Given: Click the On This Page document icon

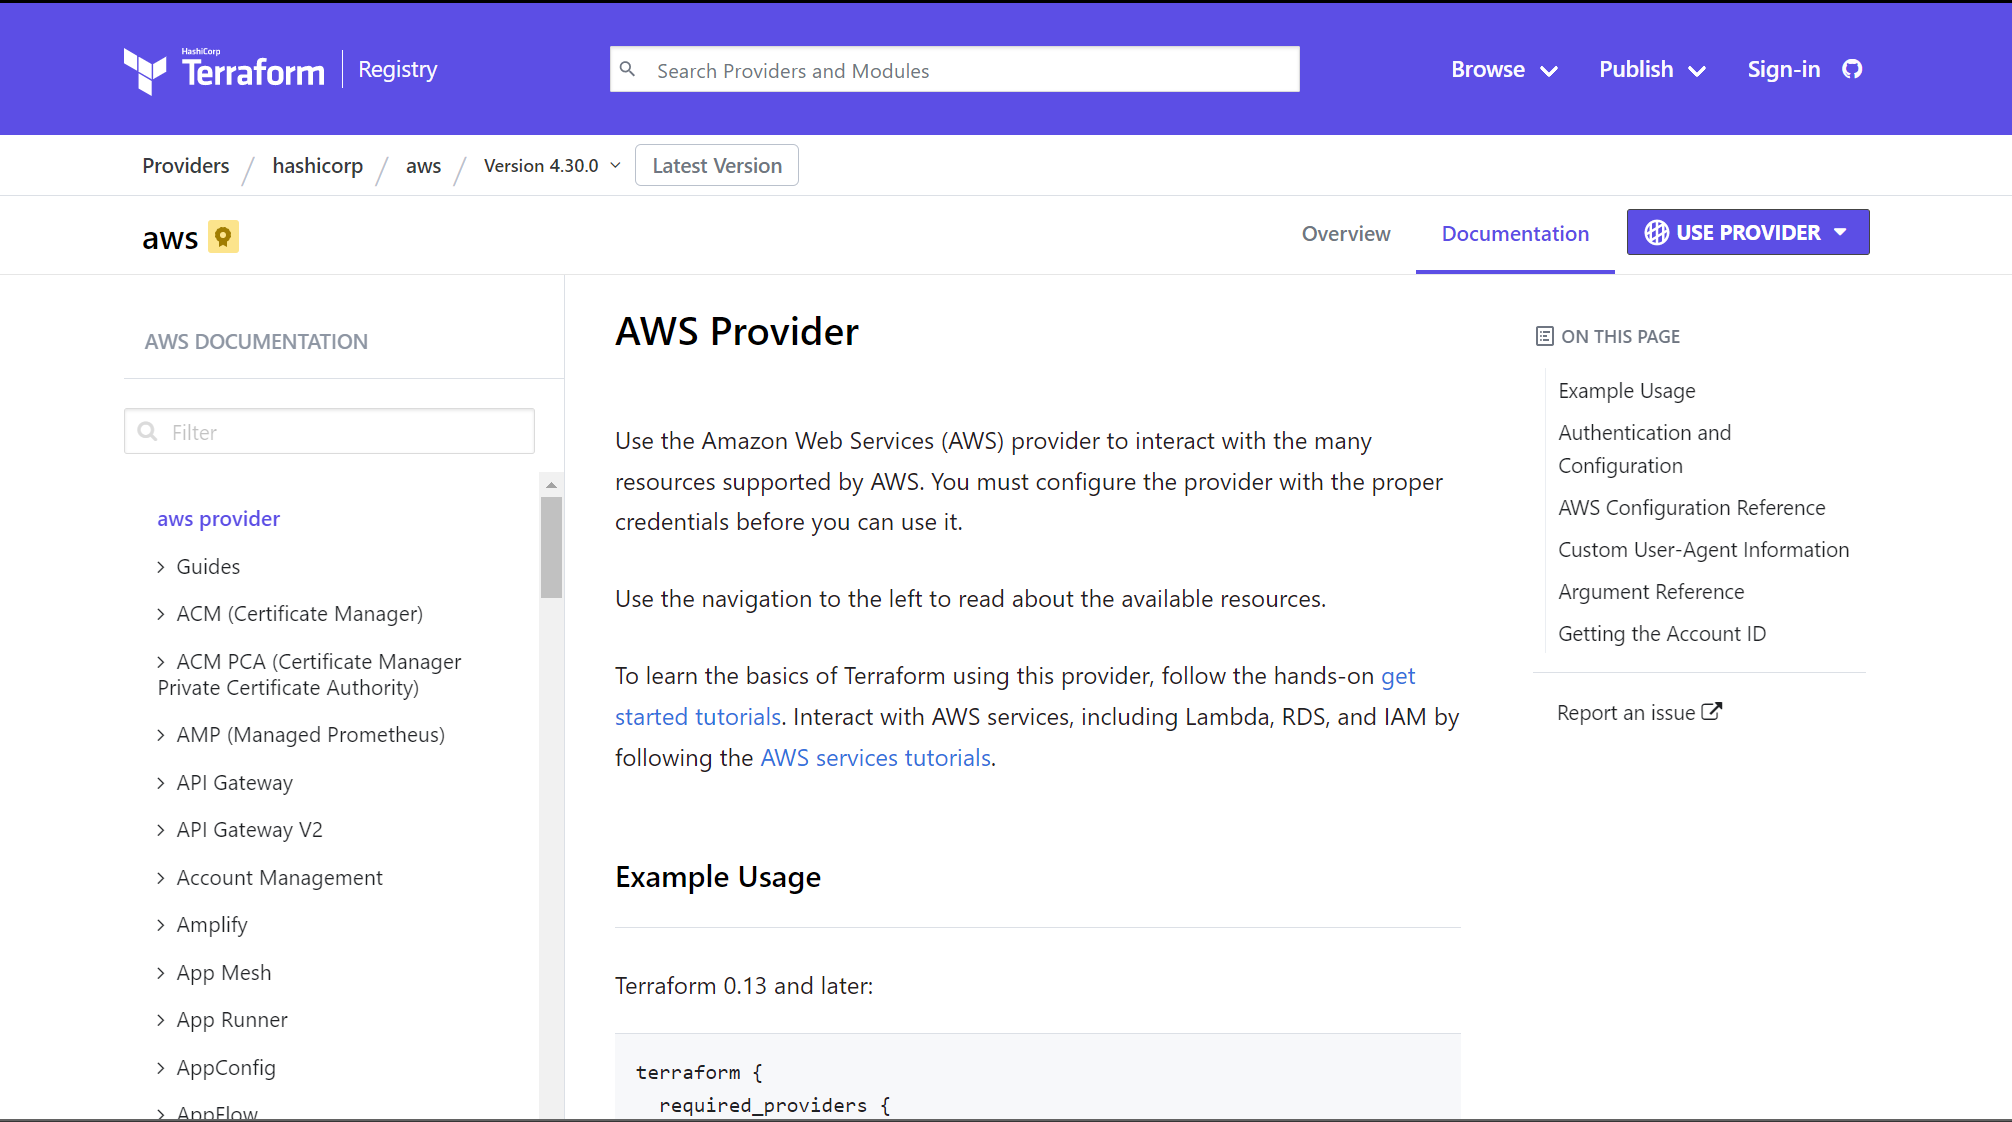Looking at the screenshot, I should pos(1544,336).
